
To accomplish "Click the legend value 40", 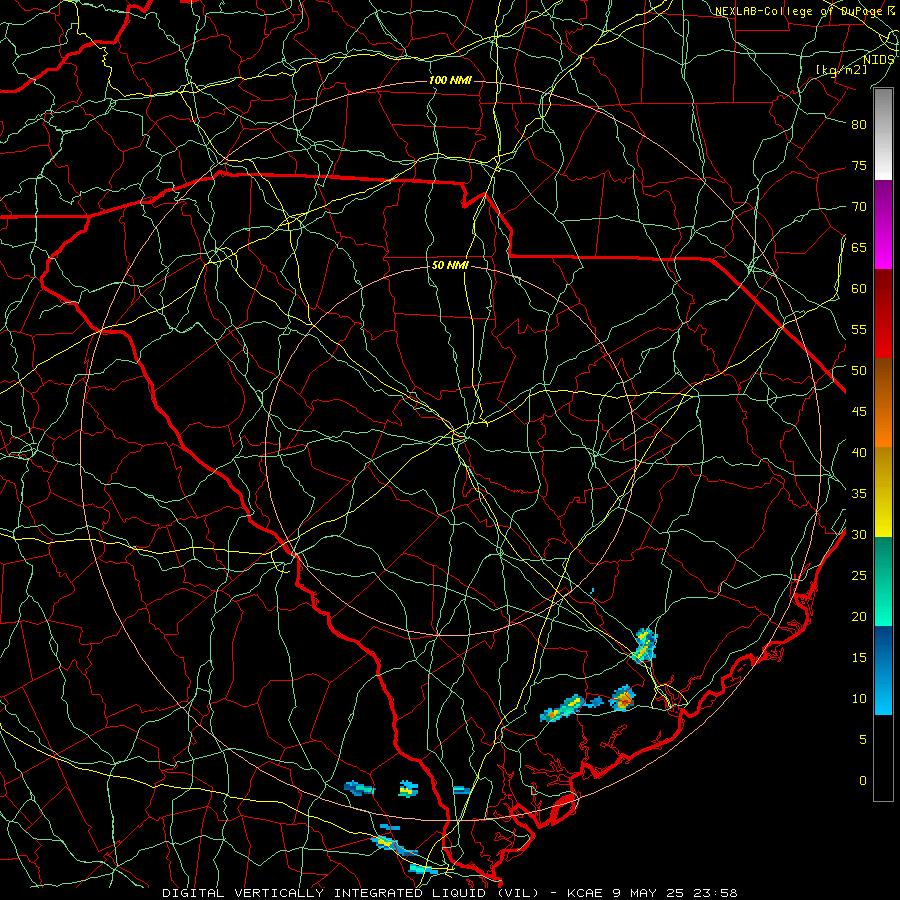I will coord(859,453).
